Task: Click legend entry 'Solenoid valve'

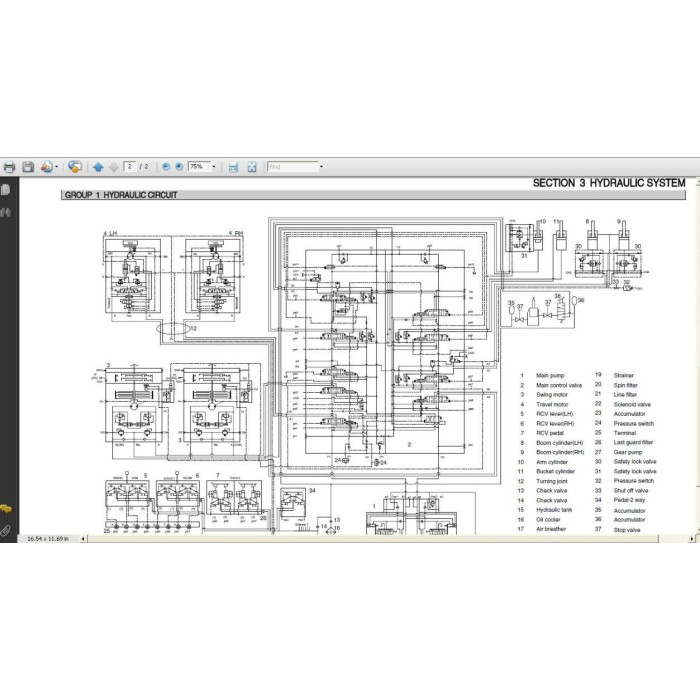Action: [632, 404]
